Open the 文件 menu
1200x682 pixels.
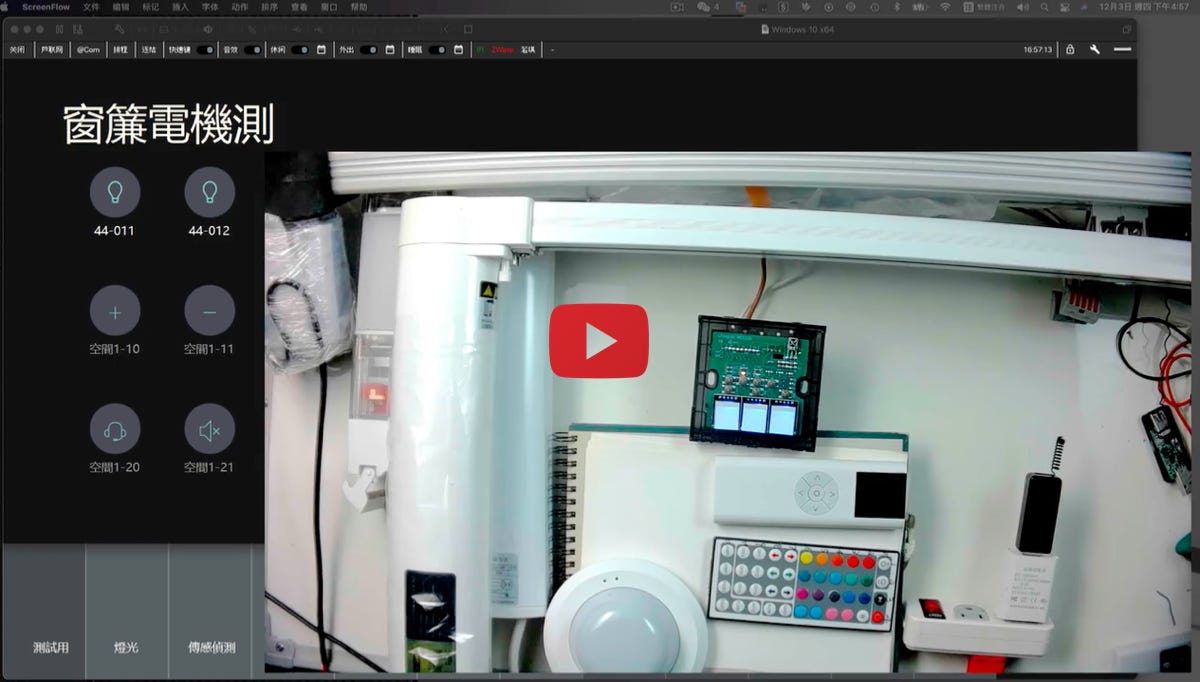coord(91,6)
